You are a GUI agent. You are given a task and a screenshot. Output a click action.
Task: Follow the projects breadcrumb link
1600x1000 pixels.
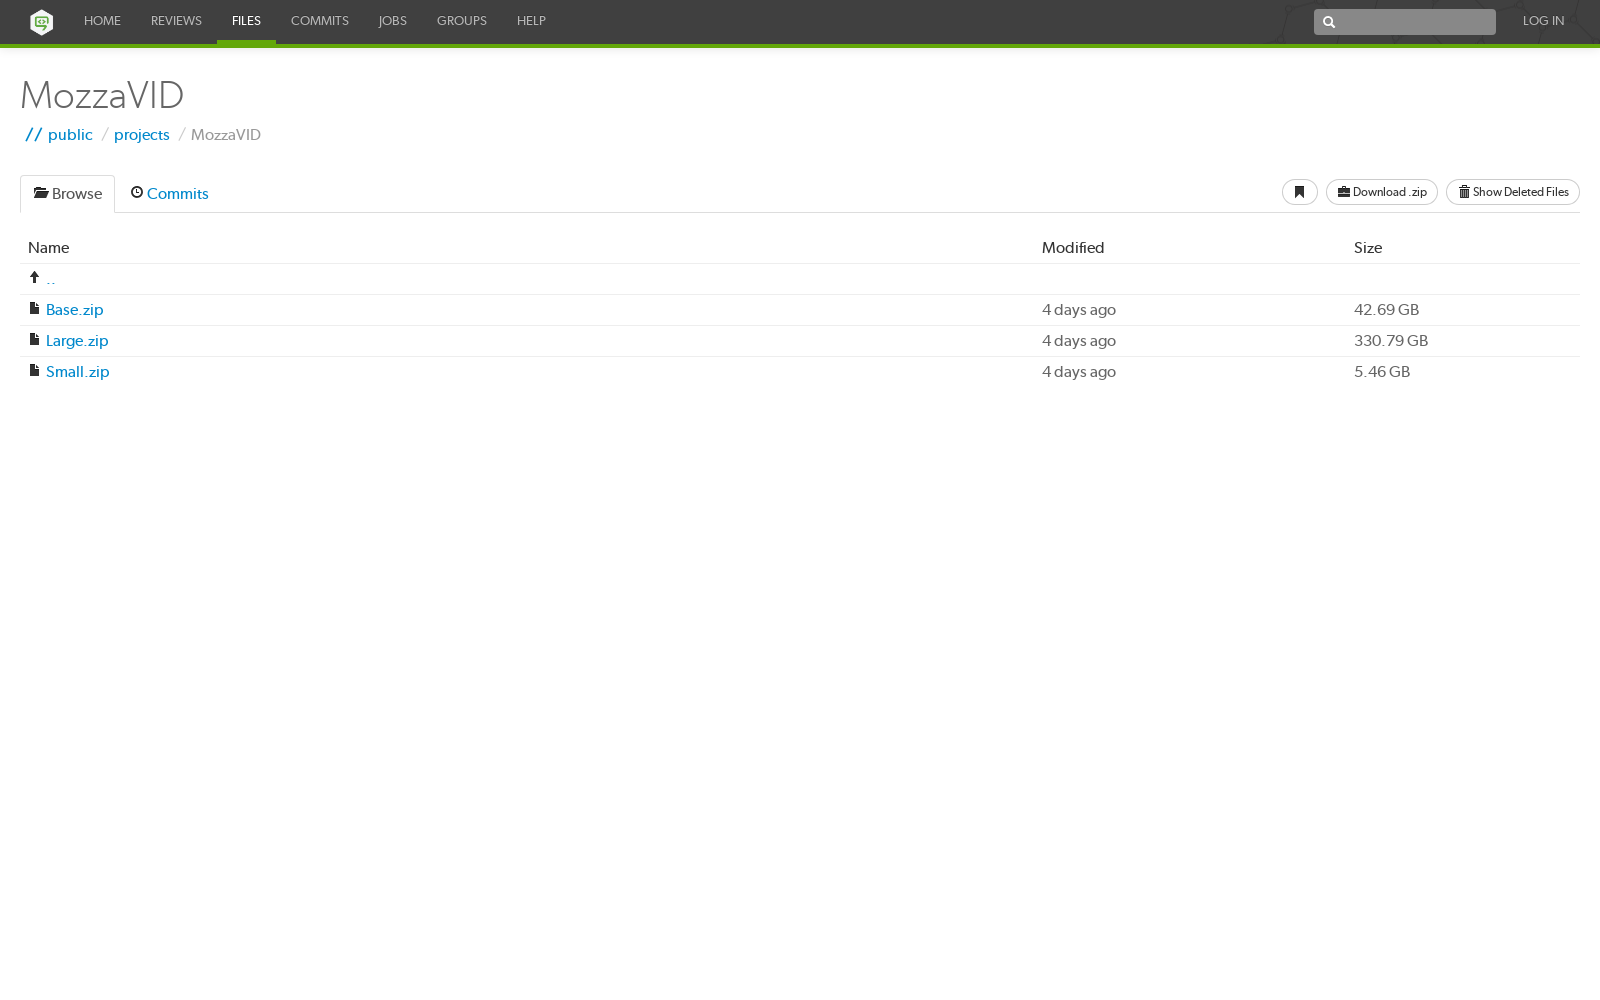pyautogui.click(x=142, y=135)
